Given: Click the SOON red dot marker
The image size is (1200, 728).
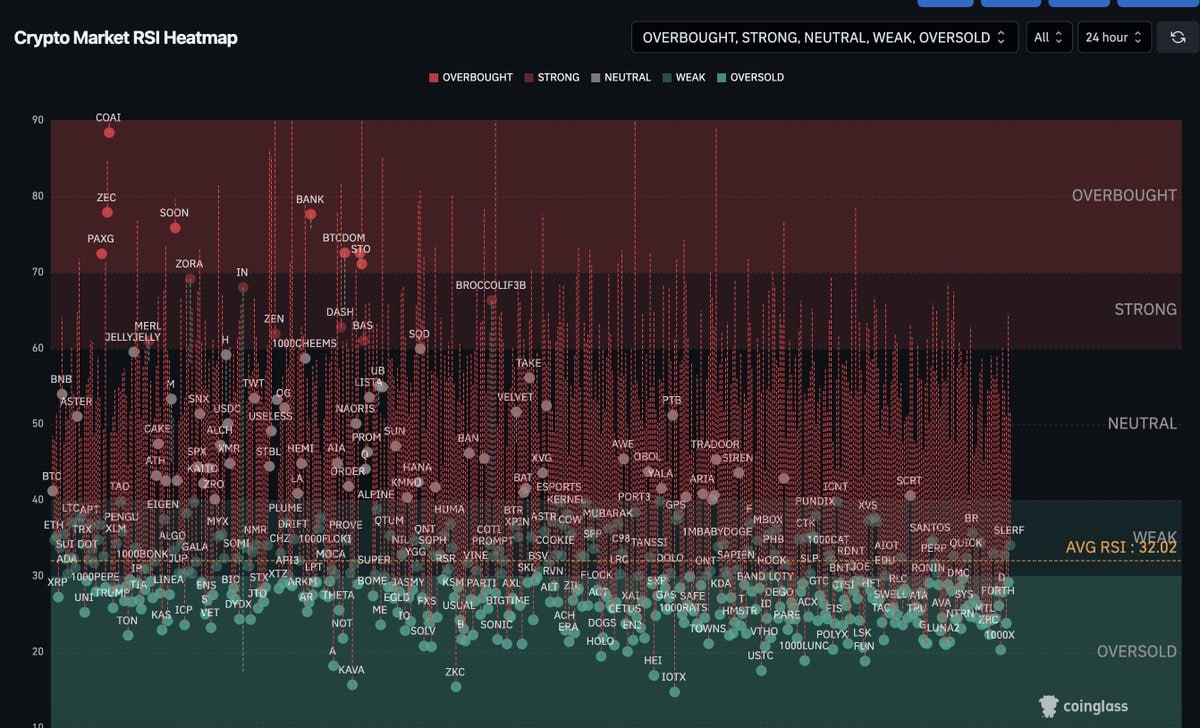Looking at the screenshot, I should [x=175, y=228].
